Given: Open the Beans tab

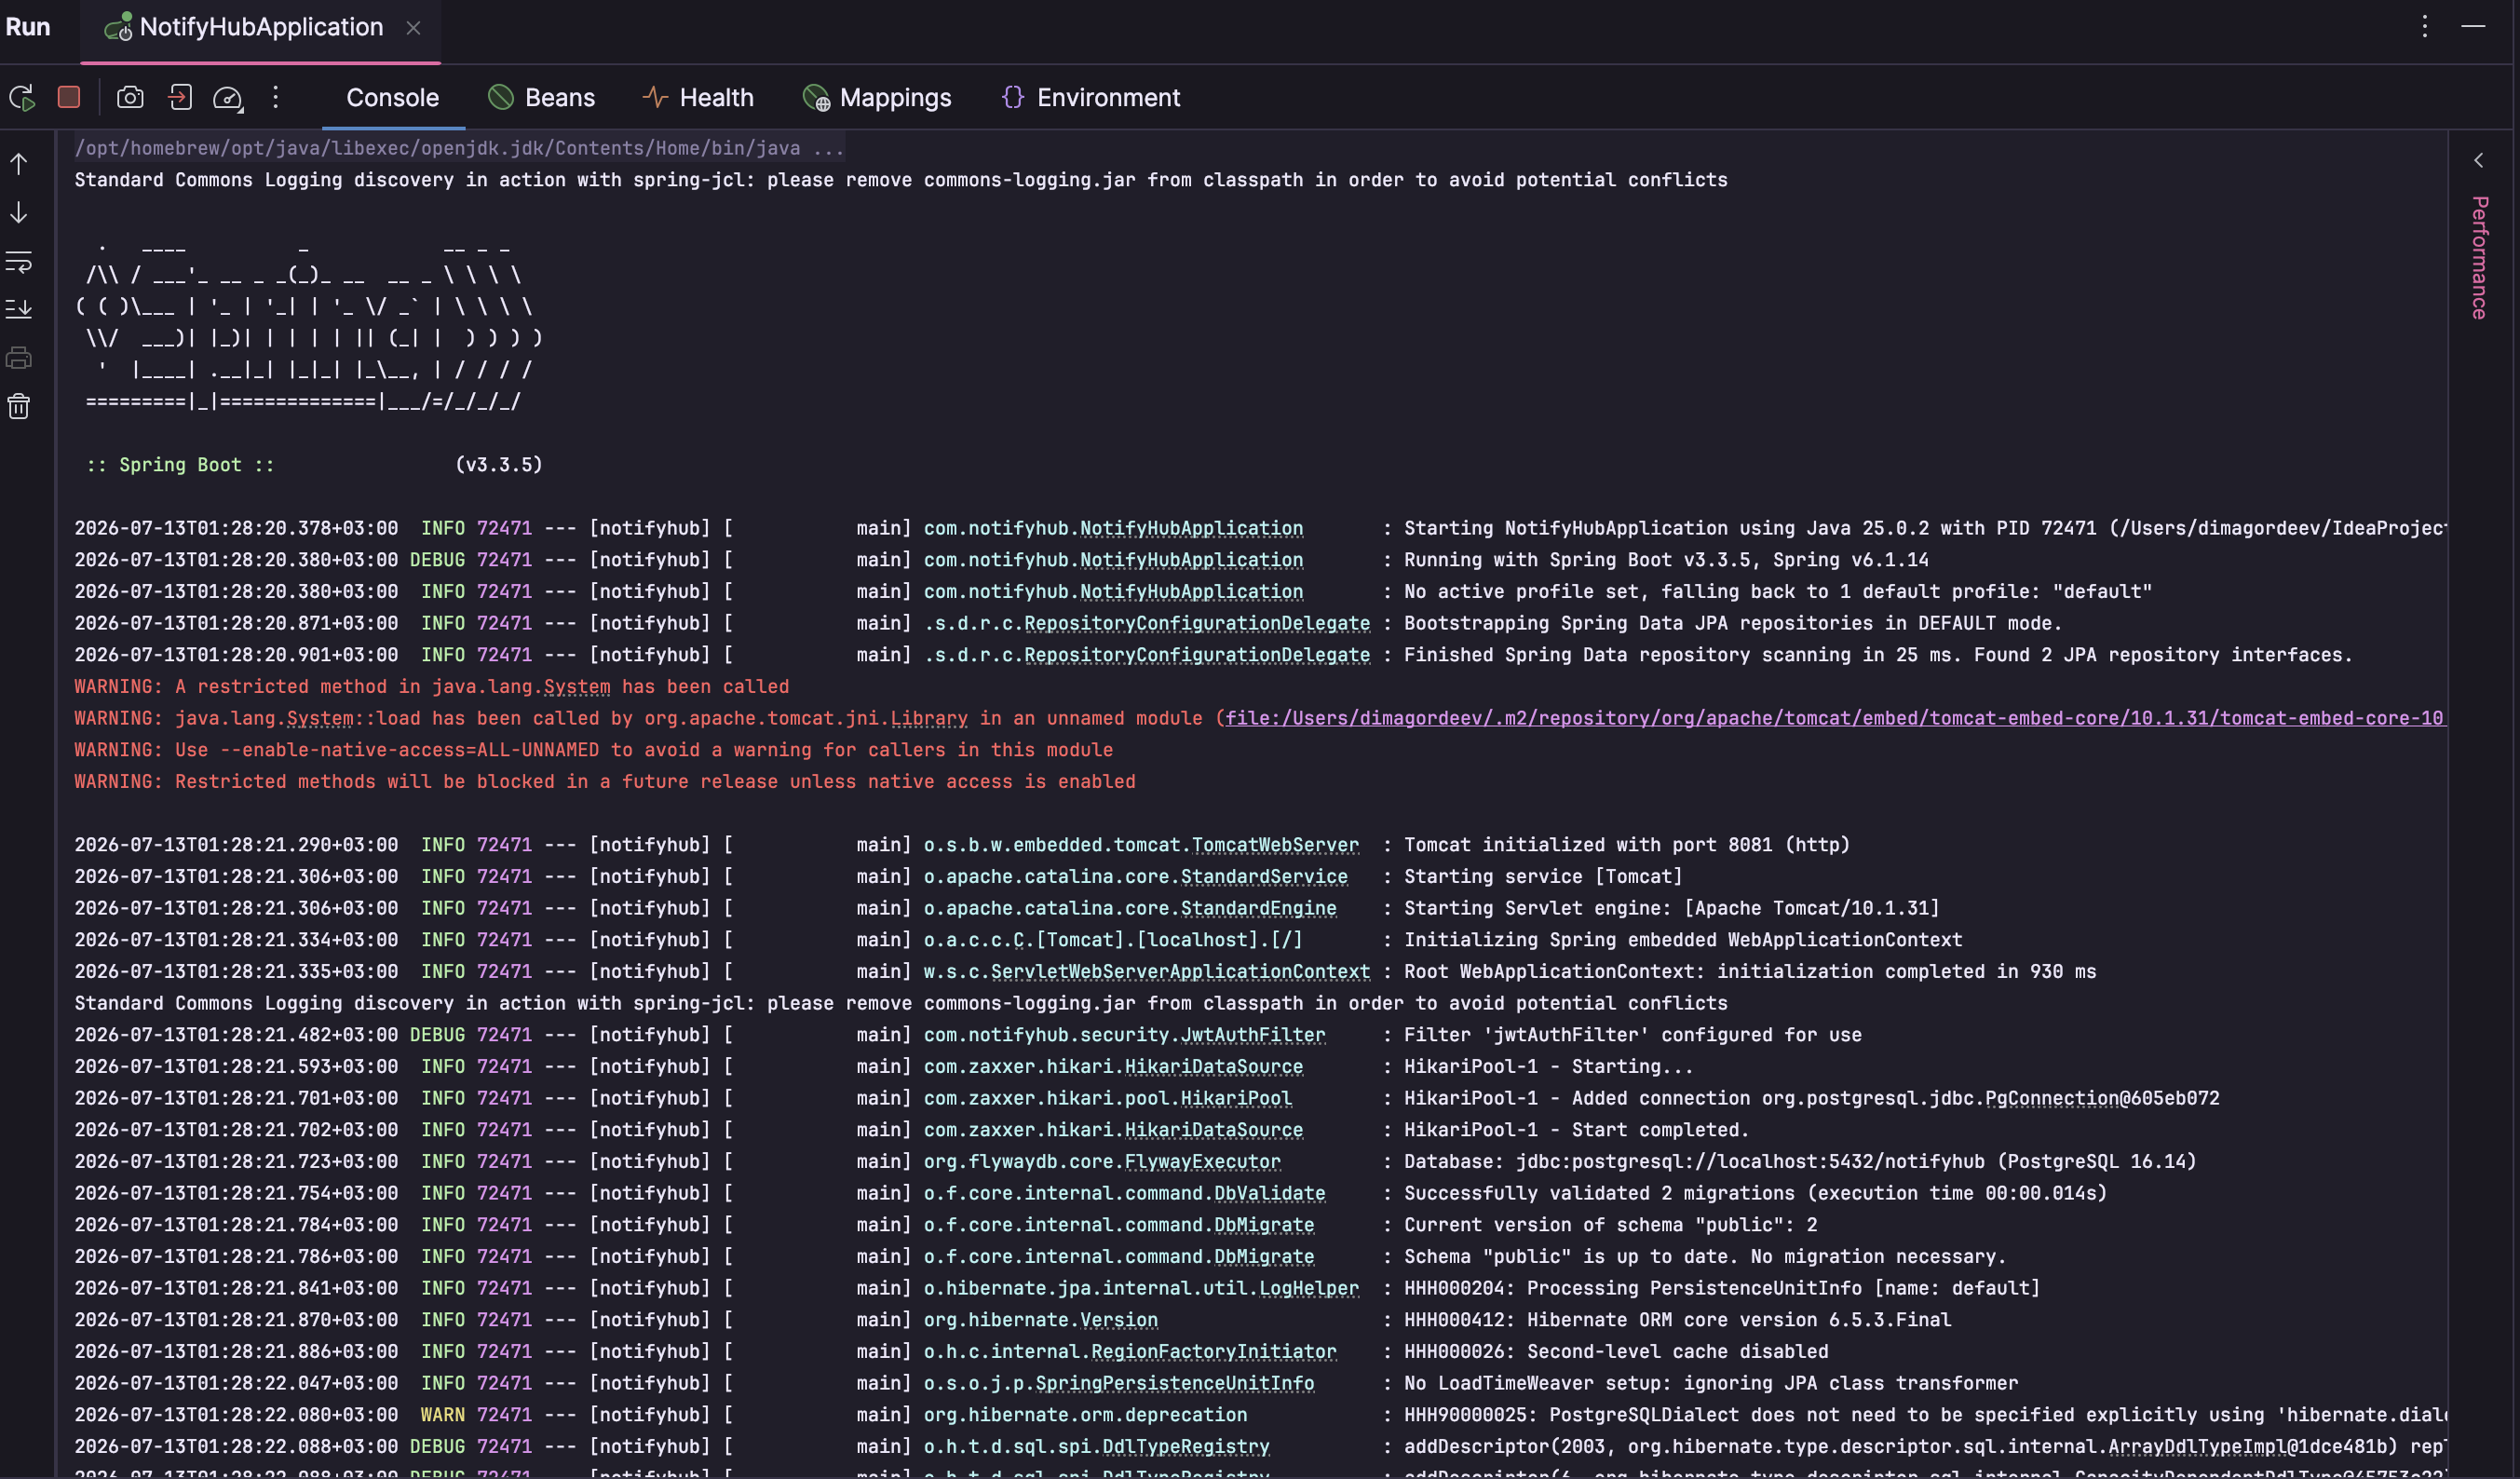Looking at the screenshot, I should 541,98.
